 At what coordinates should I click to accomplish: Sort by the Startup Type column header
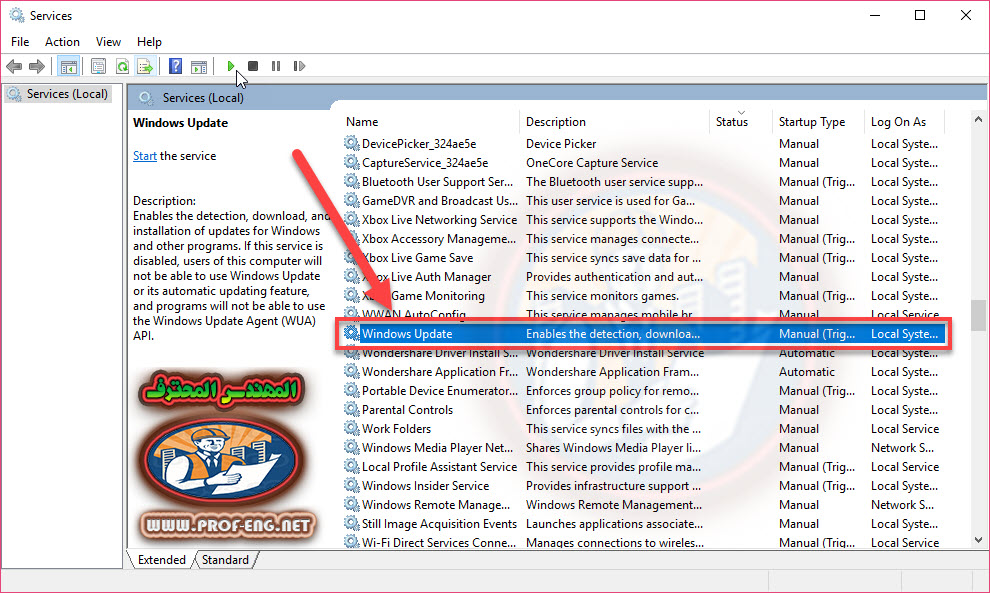point(818,122)
